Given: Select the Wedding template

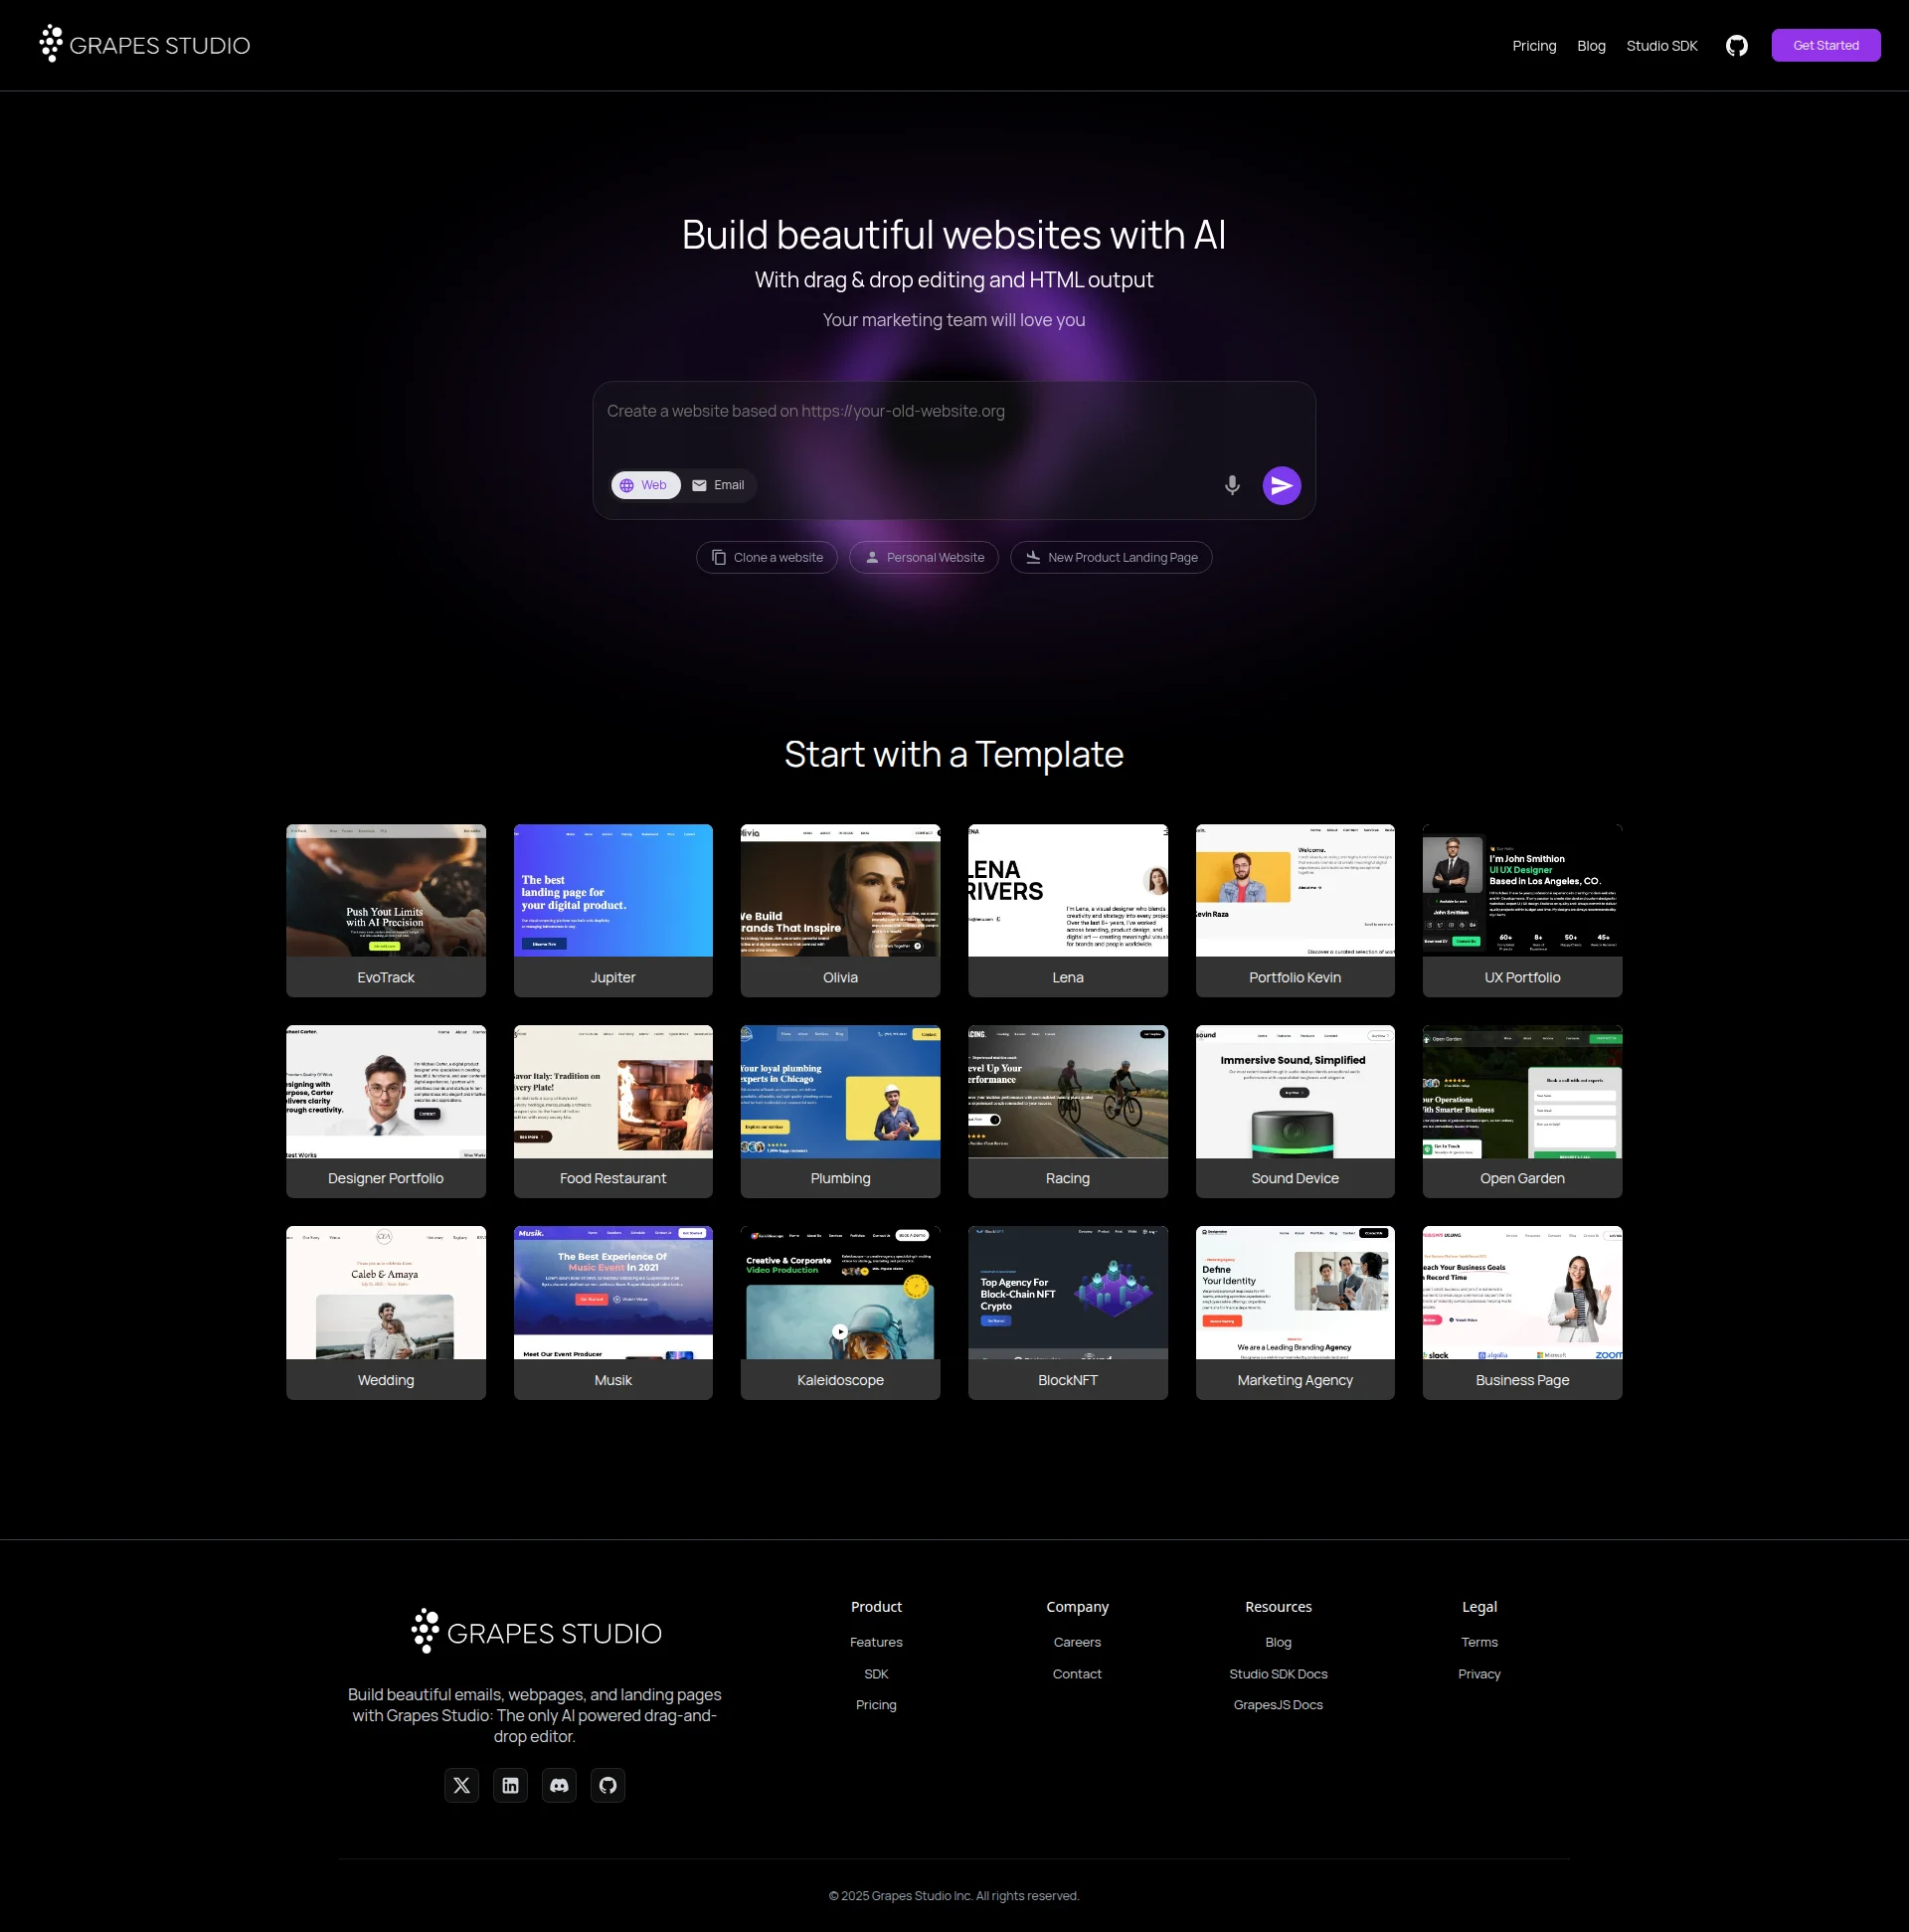Looking at the screenshot, I should tap(386, 1312).
